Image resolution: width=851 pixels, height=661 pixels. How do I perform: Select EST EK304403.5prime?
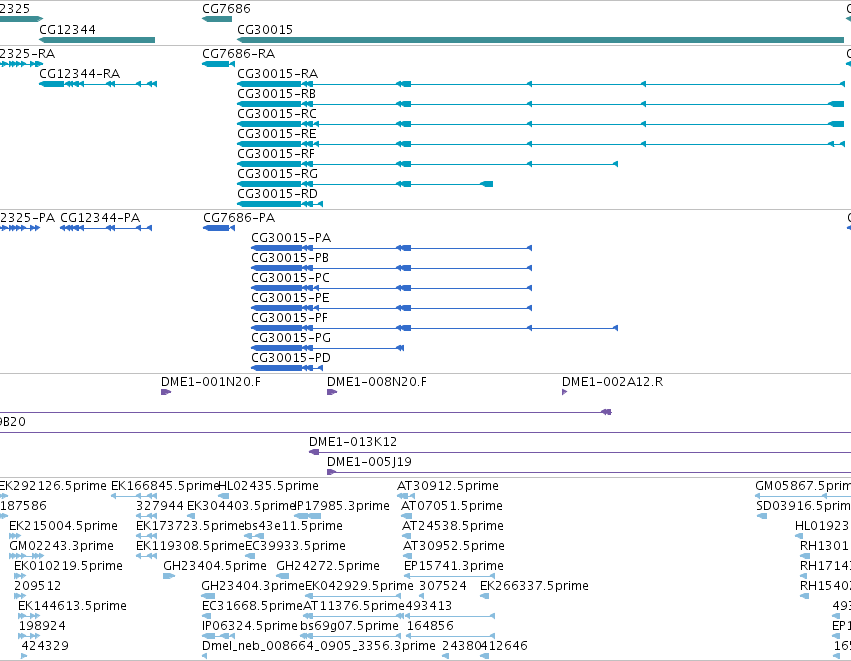pyautogui.click(x=241, y=506)
